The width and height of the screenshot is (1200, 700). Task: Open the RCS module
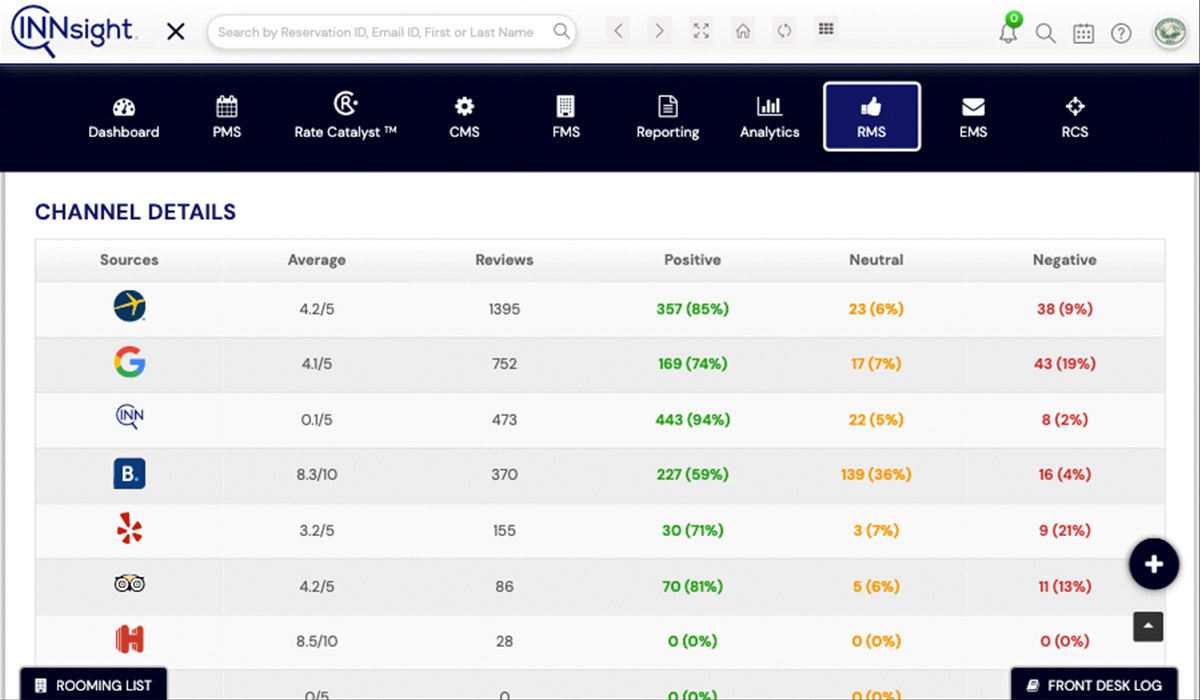[1075, 118]
